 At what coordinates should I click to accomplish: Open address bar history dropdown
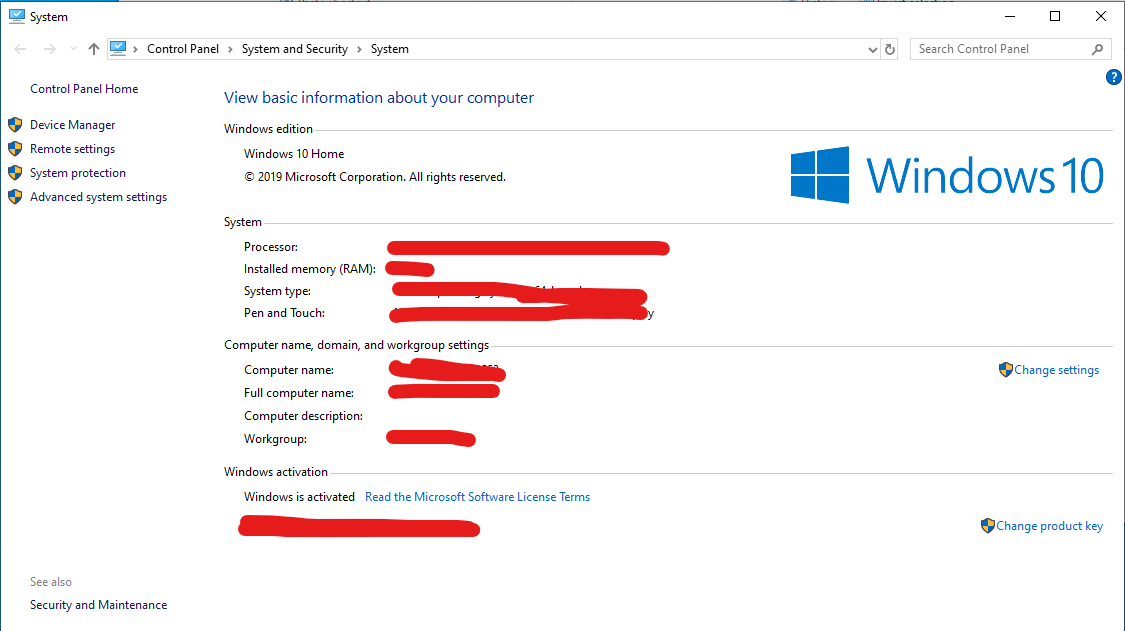click(x=872, y=50)
